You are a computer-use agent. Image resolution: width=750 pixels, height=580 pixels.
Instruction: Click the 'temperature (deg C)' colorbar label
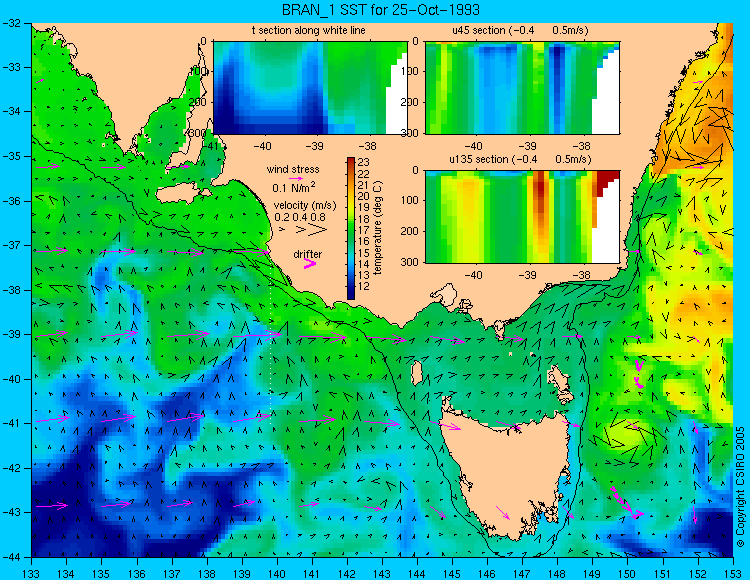378,228
